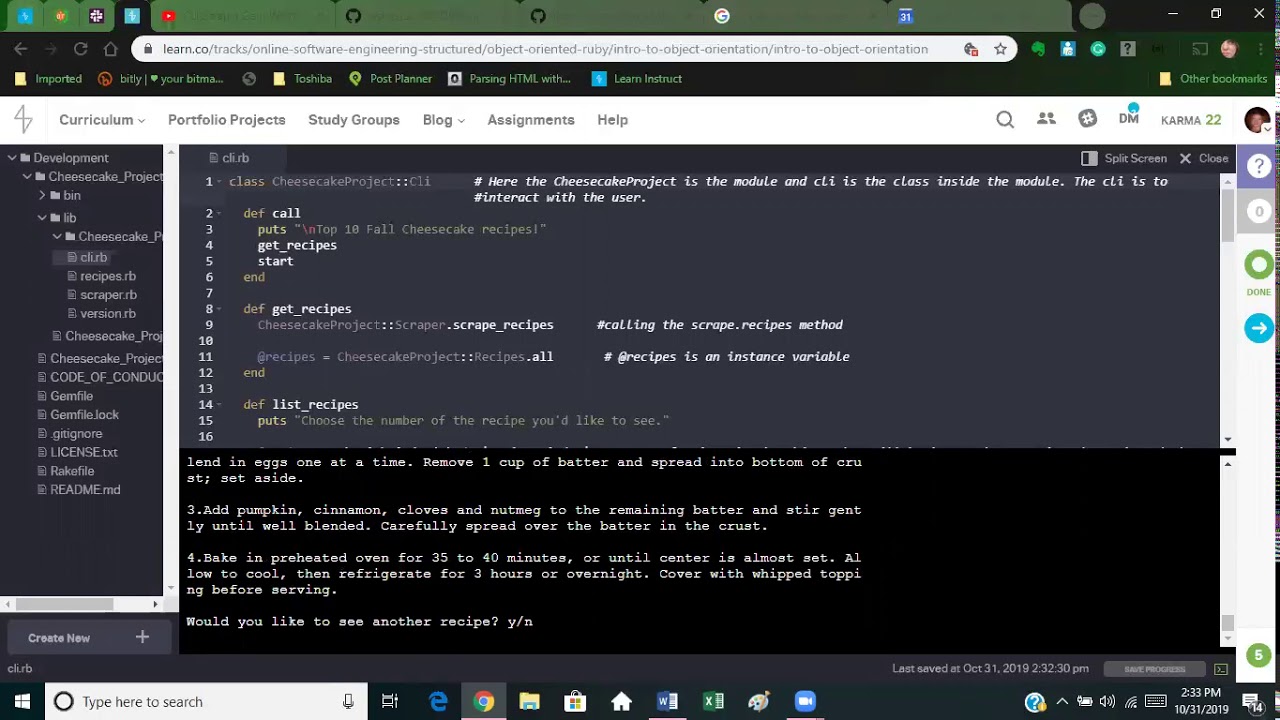This screenshot has height=720, width=1280.
Task: Click the green DONE circle icon
Action: (1259, 265)
